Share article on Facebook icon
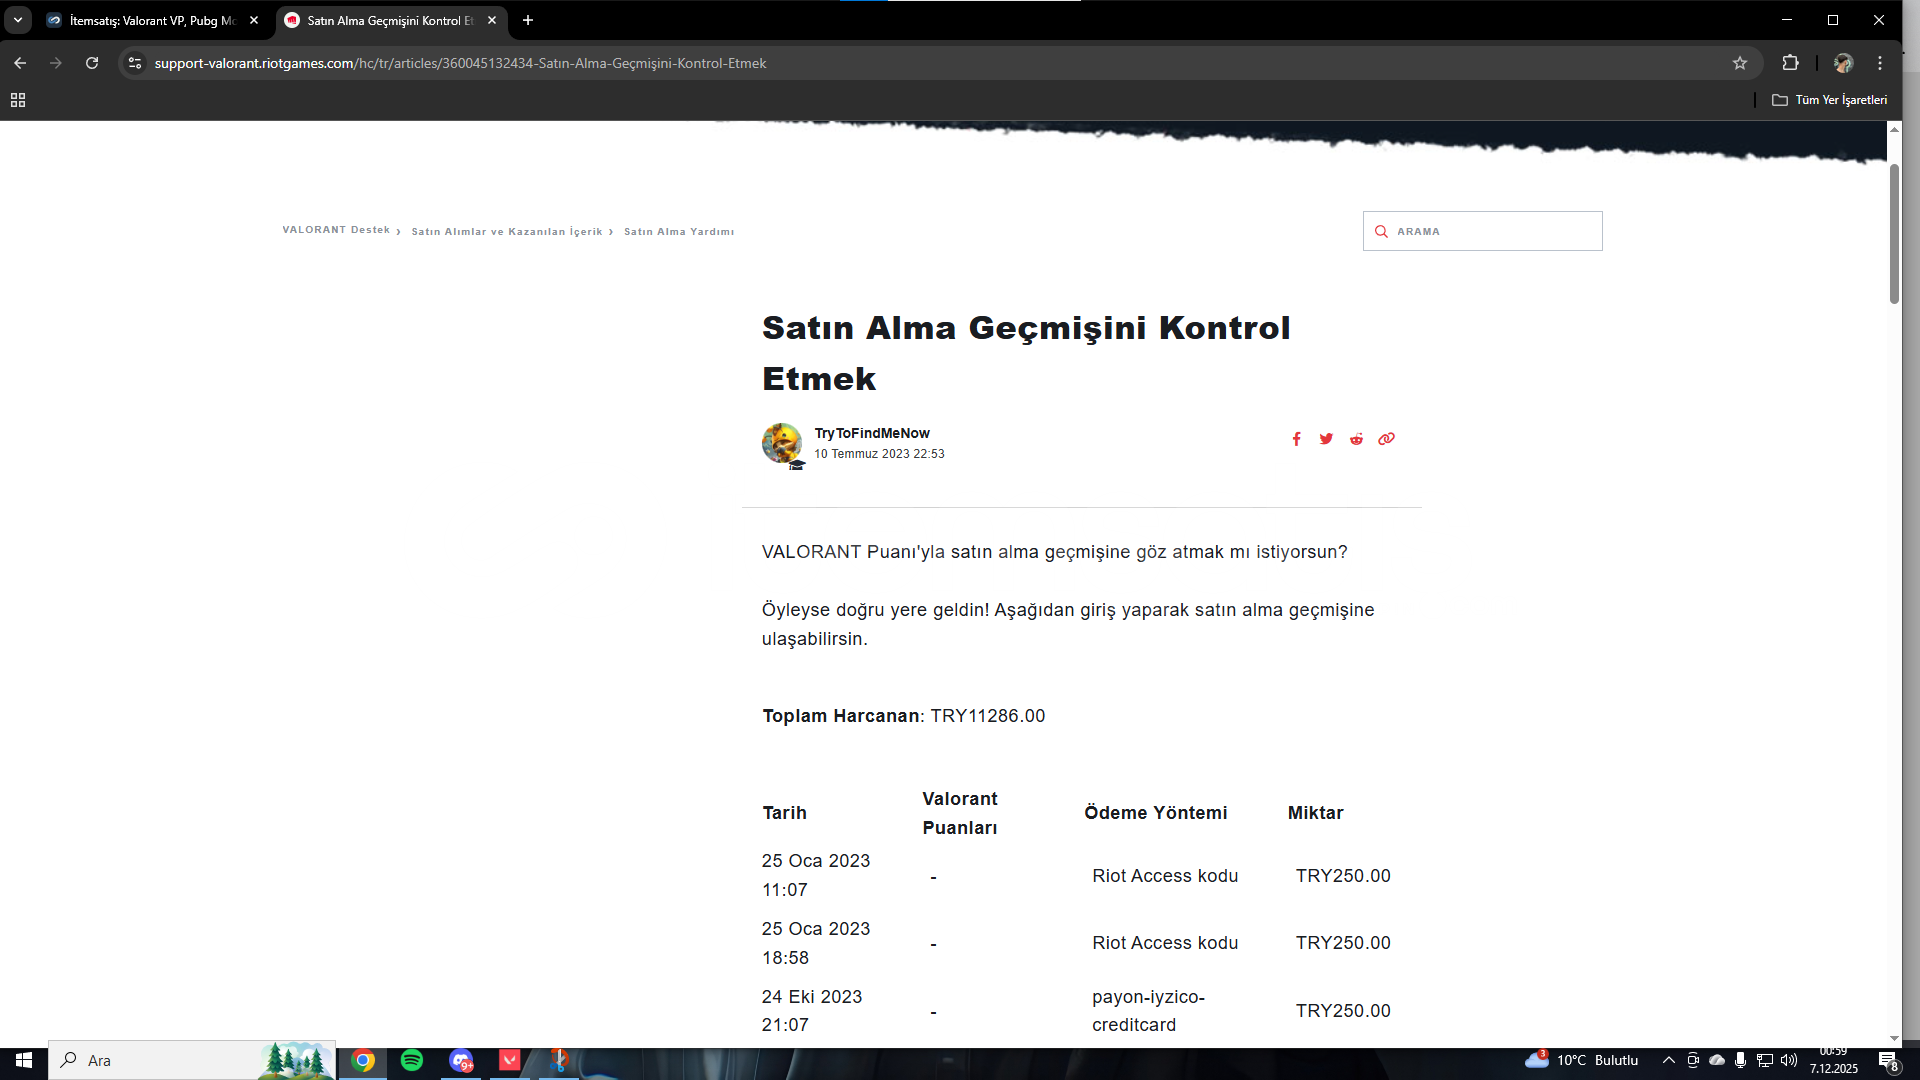Screen dimensions: 1920x1080 (1296, 439)
